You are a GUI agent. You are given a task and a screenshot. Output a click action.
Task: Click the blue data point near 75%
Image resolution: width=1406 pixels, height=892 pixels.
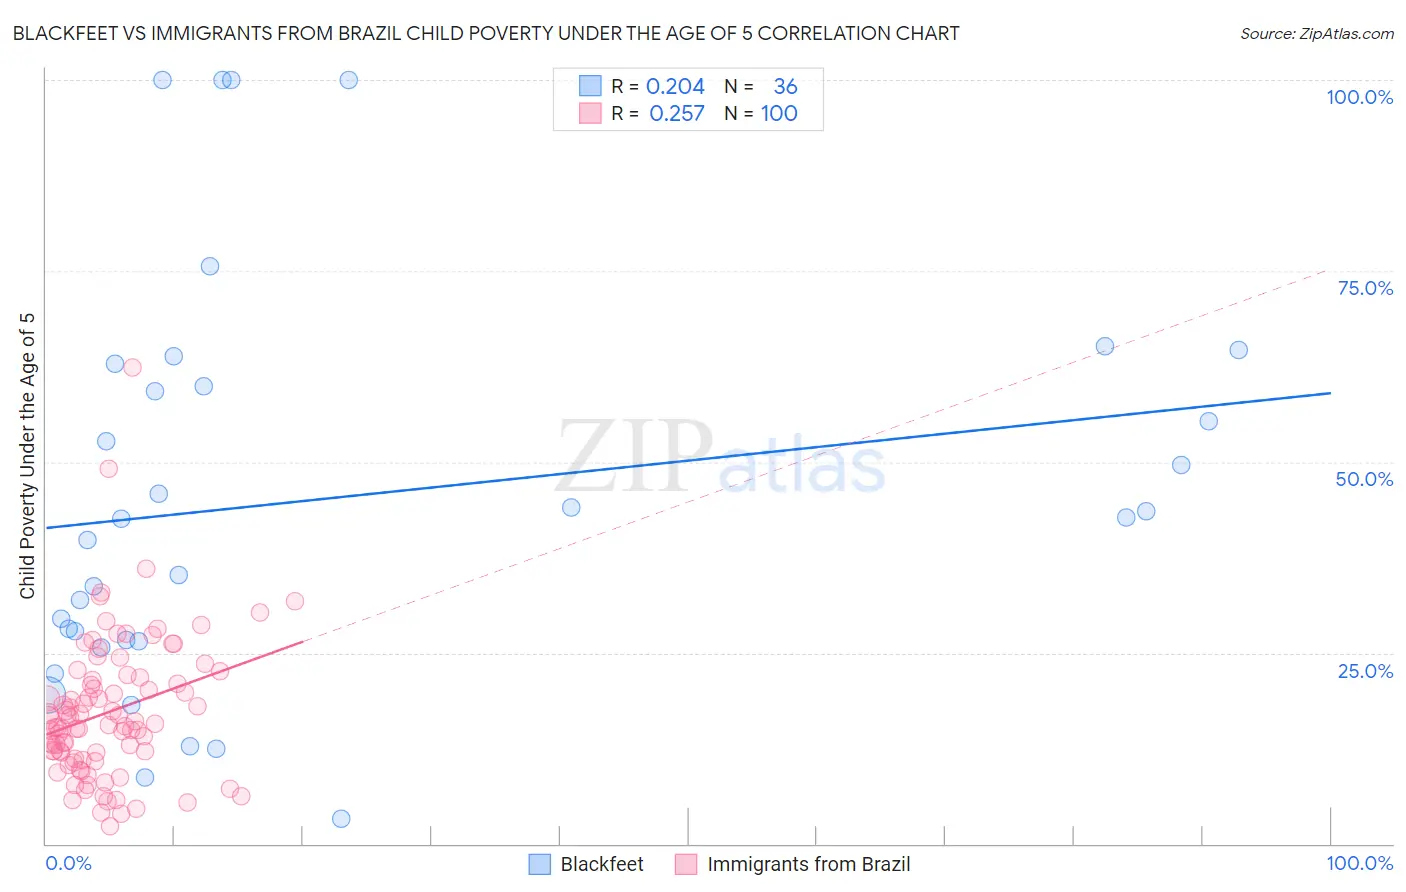pyautogui.click(x=210, y=266)
